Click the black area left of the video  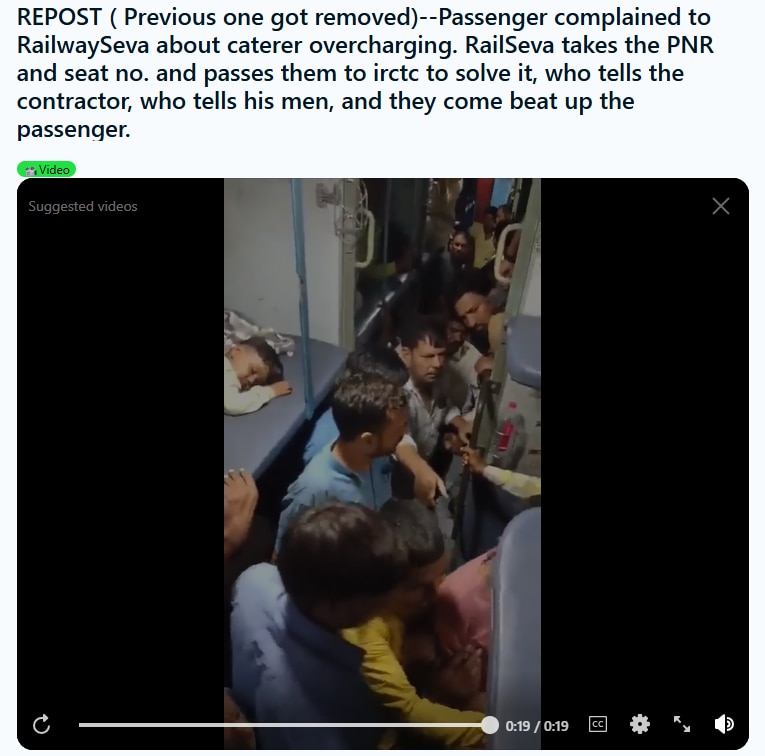[121, 463]
